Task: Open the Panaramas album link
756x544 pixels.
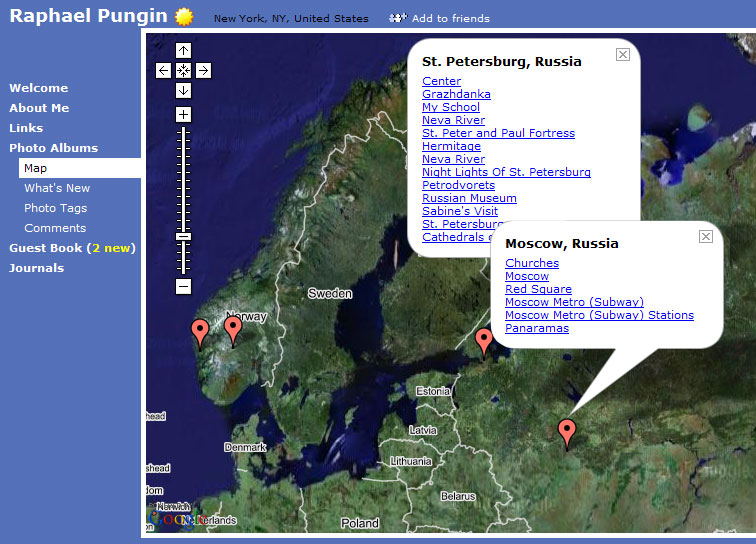Action: point(537,328)
